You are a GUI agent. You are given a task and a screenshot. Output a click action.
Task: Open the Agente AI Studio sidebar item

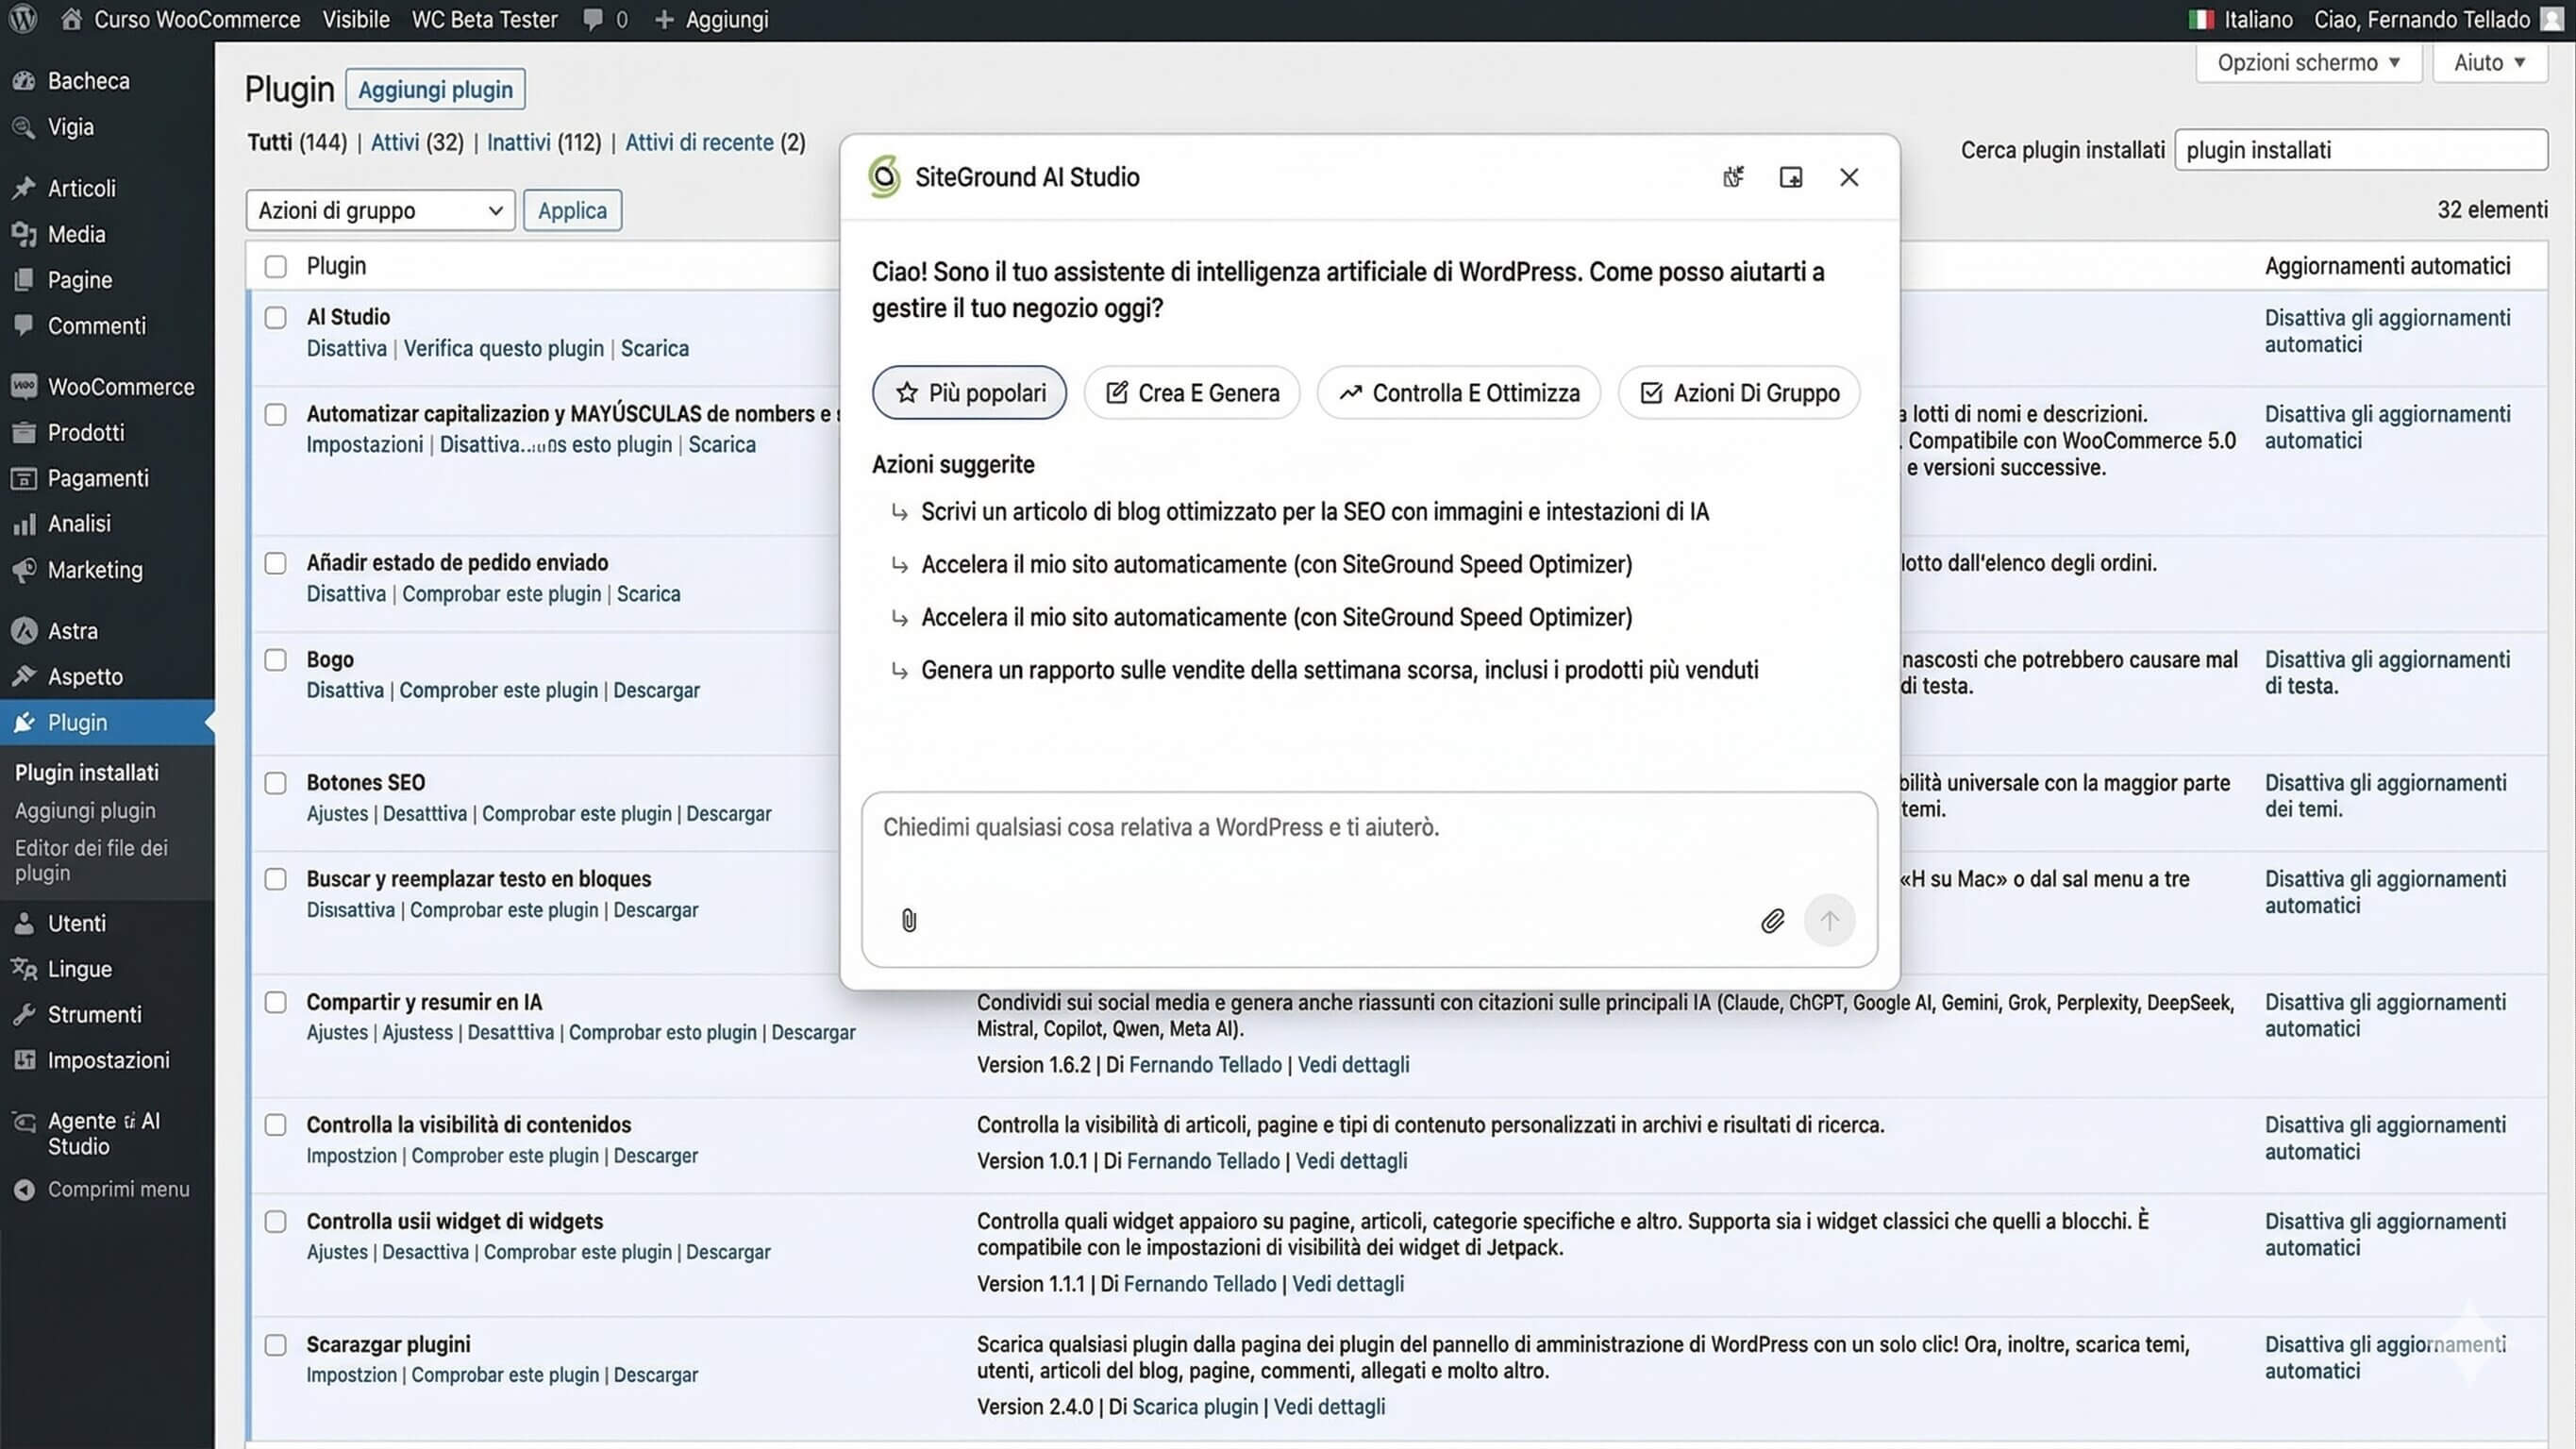[103, 1133]
